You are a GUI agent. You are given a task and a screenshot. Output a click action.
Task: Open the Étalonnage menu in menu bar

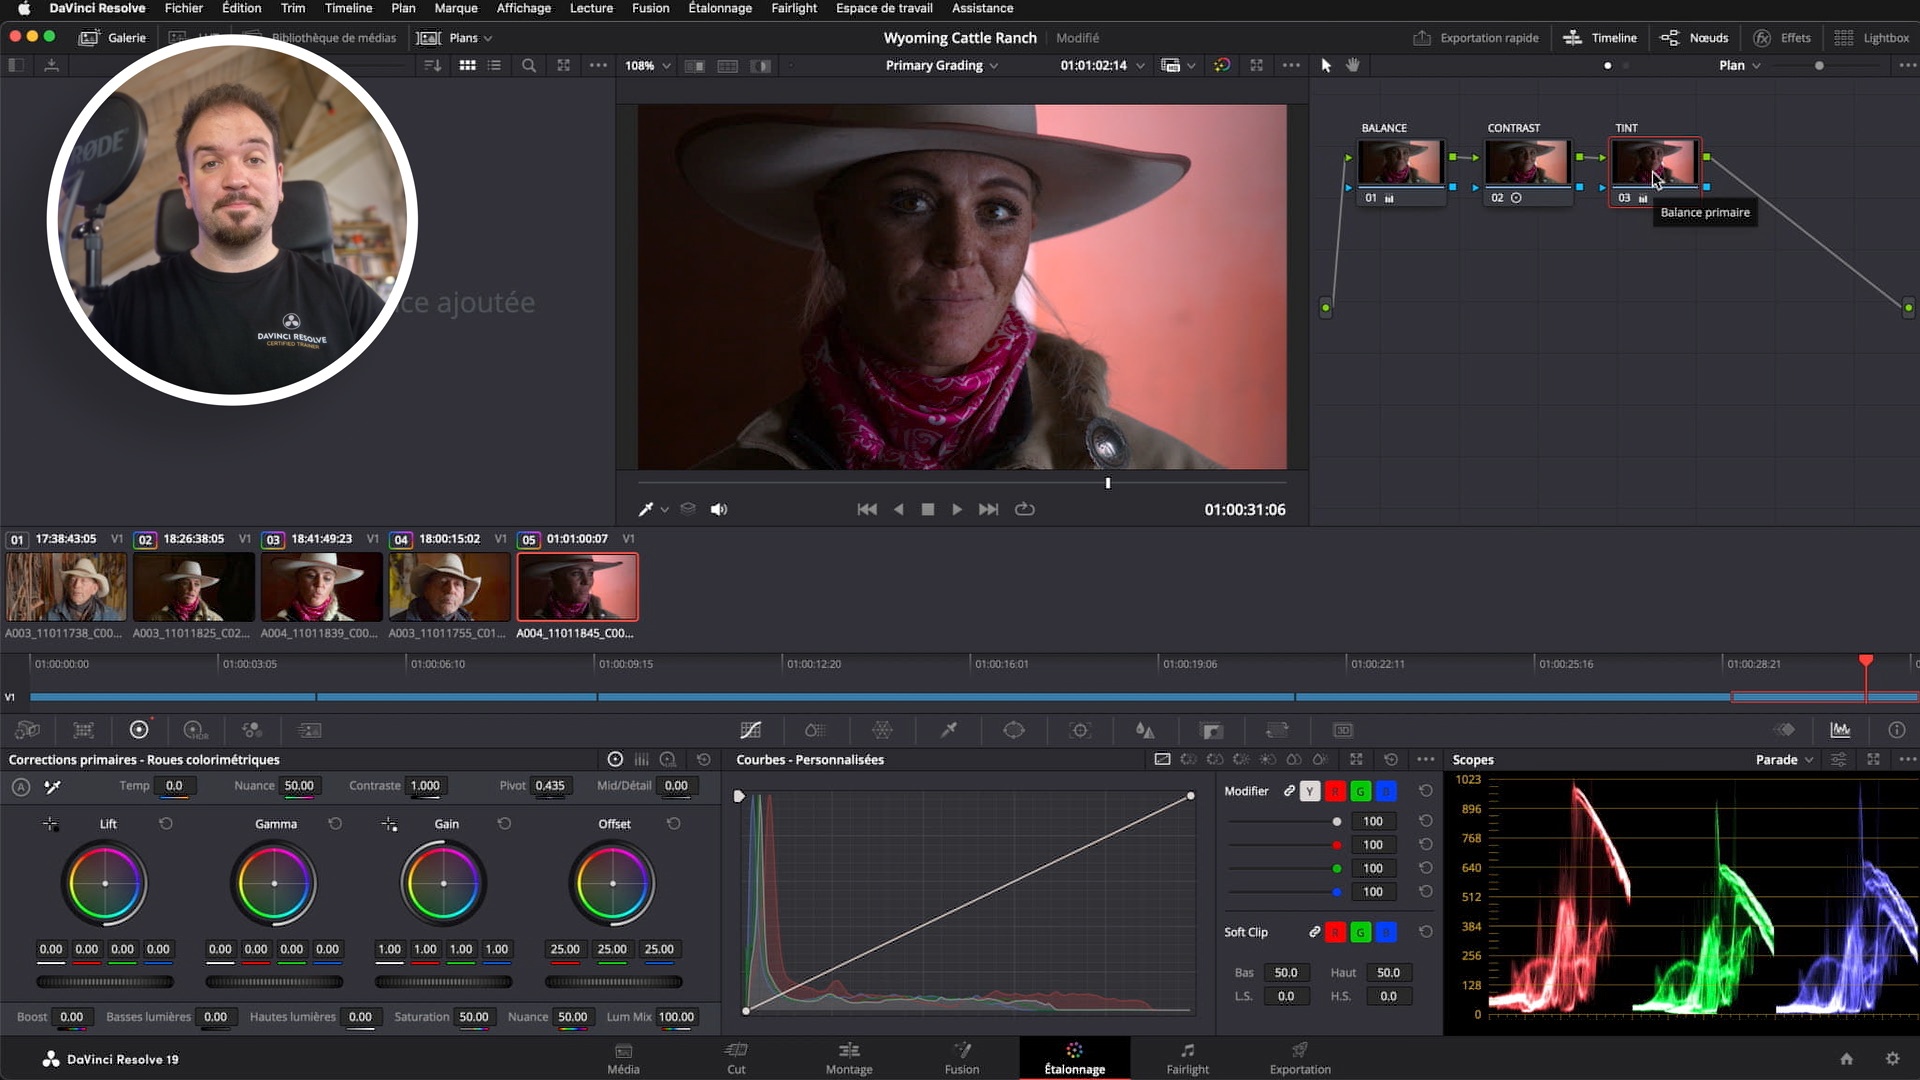pyautogui.click(x=719, y=8)
